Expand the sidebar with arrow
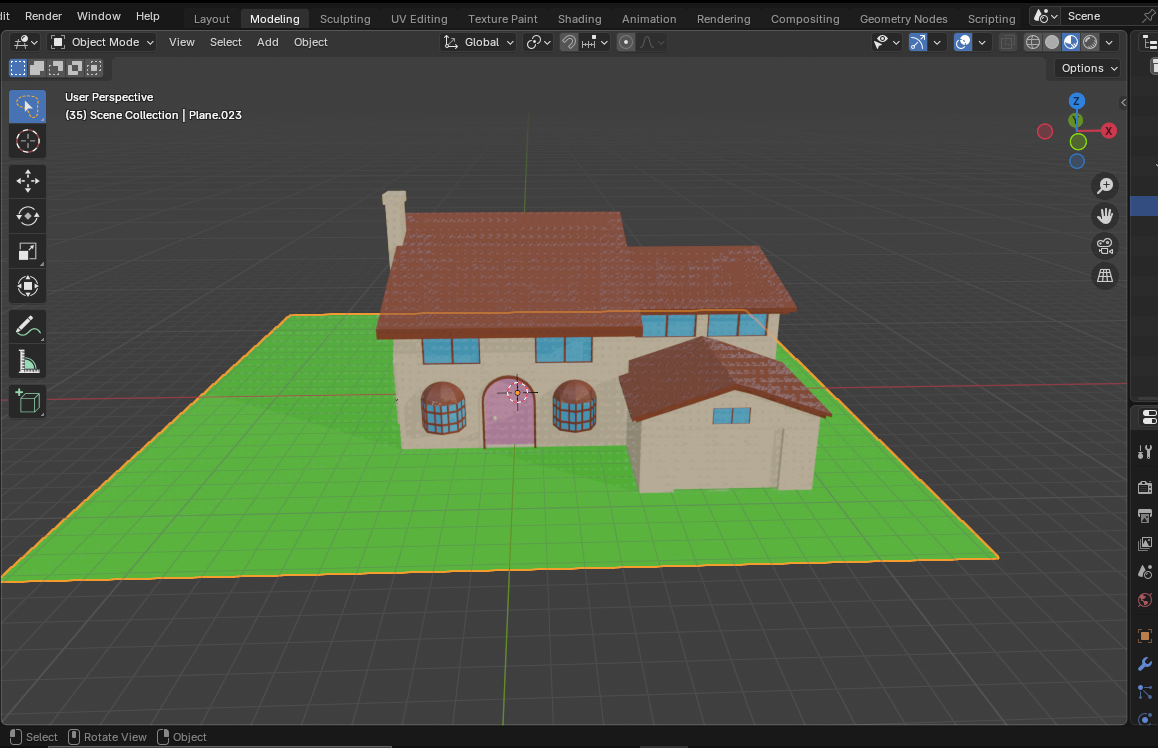The height and width of the screenshot is (748, 1158). 1123,103
